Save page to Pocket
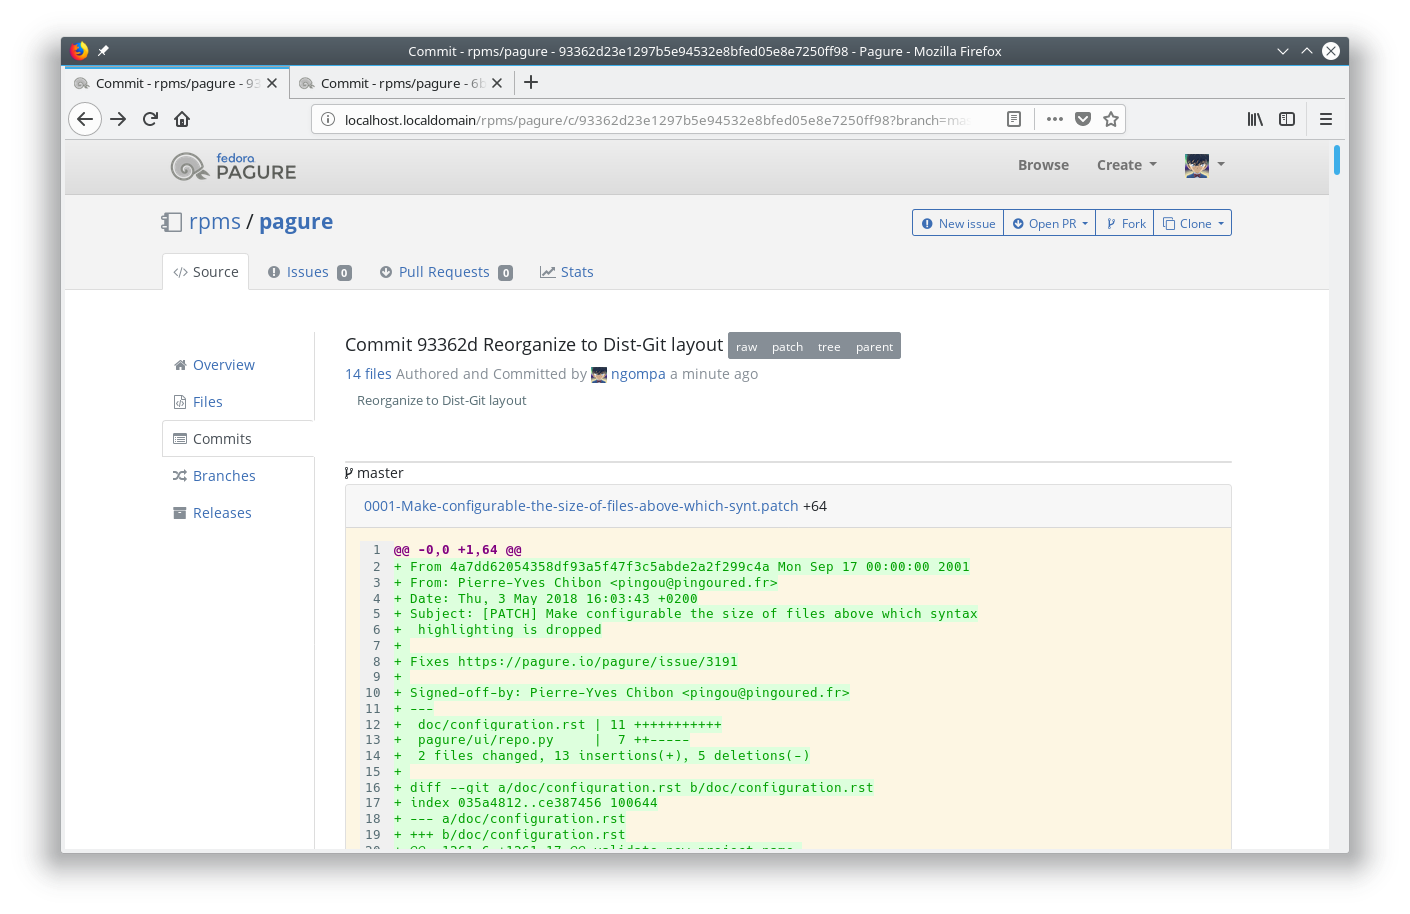This screenshot has width=1410, height=914. point(1083,119)
